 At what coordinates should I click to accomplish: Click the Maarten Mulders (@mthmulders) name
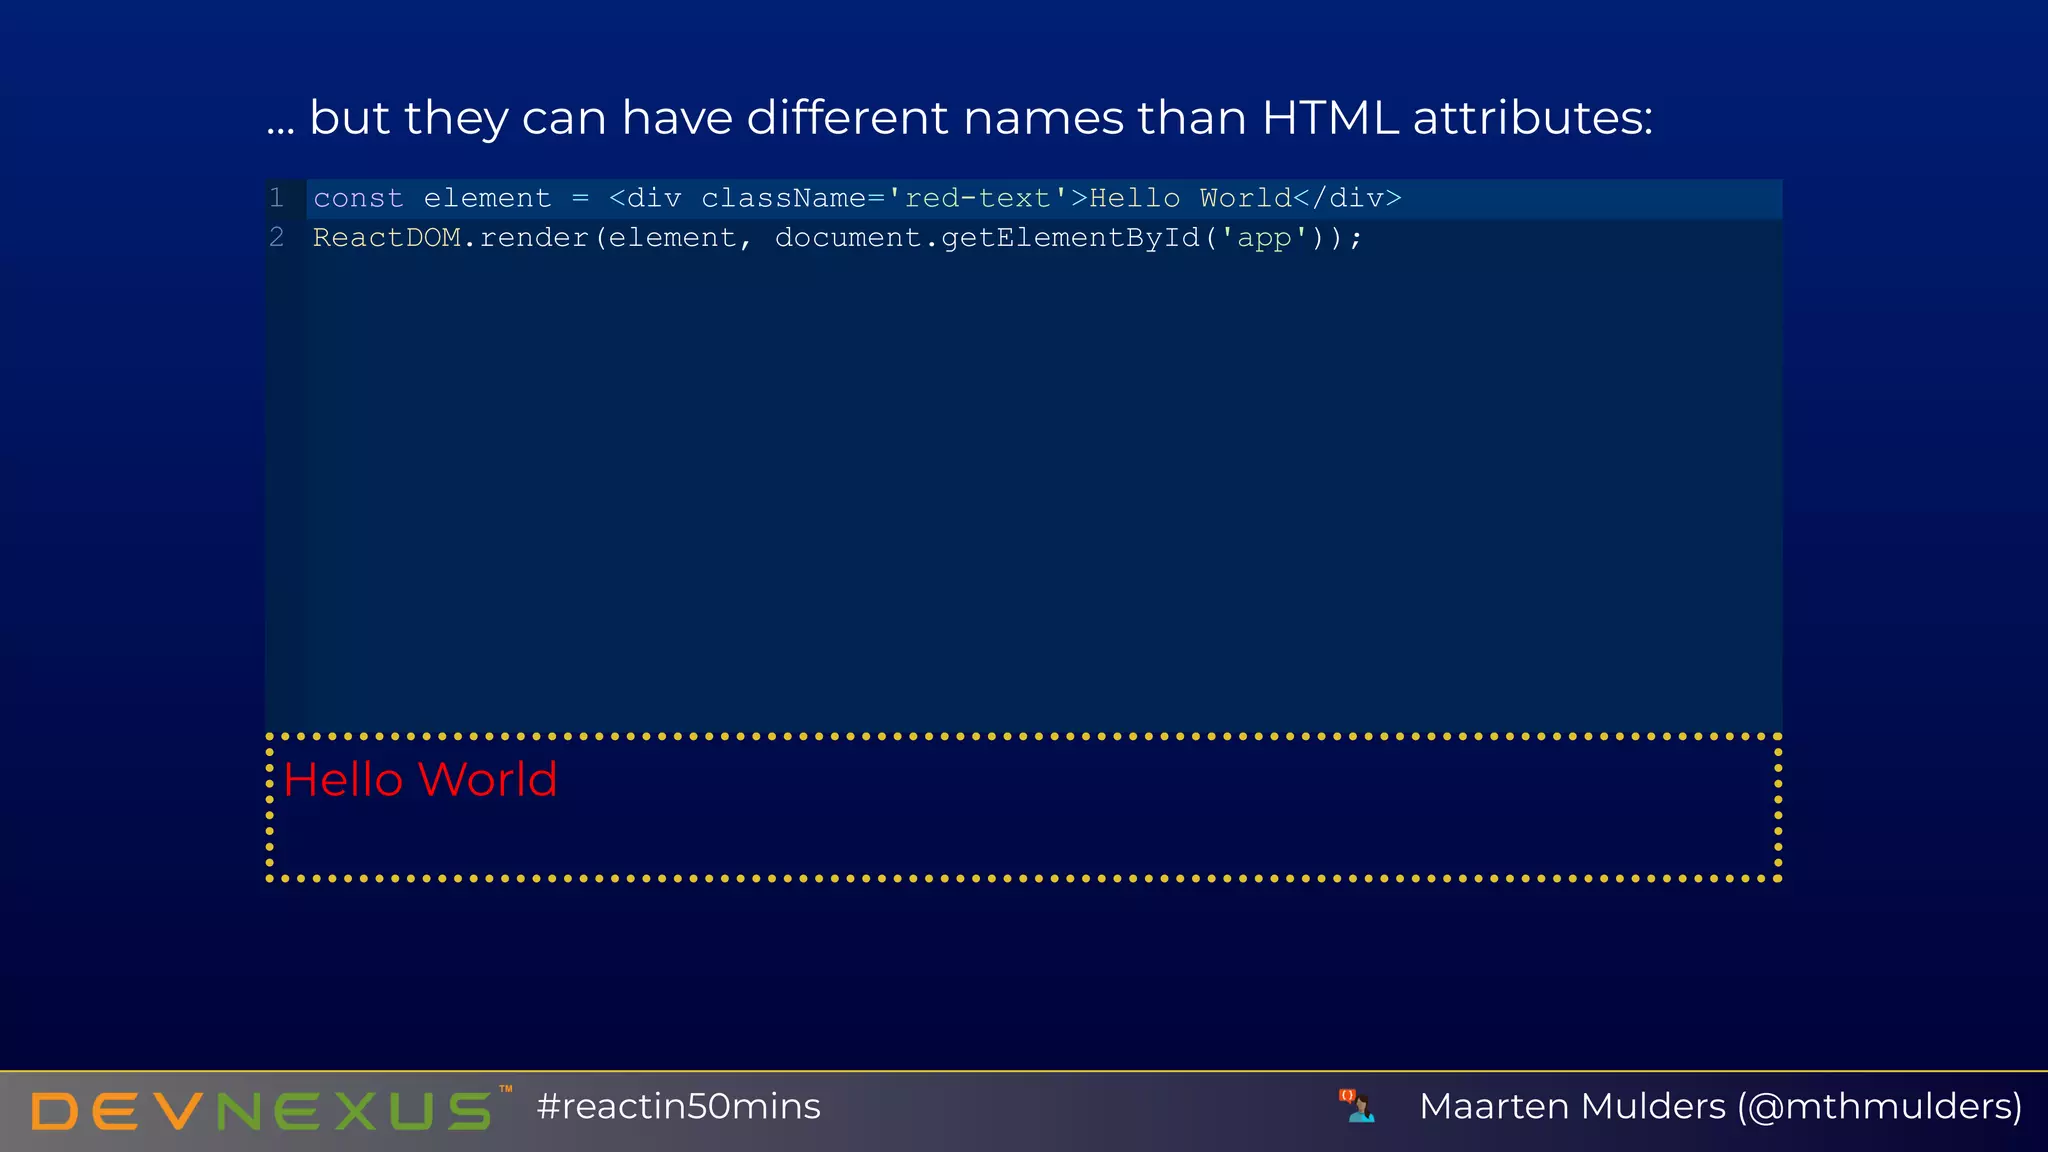point(1721,1106)
